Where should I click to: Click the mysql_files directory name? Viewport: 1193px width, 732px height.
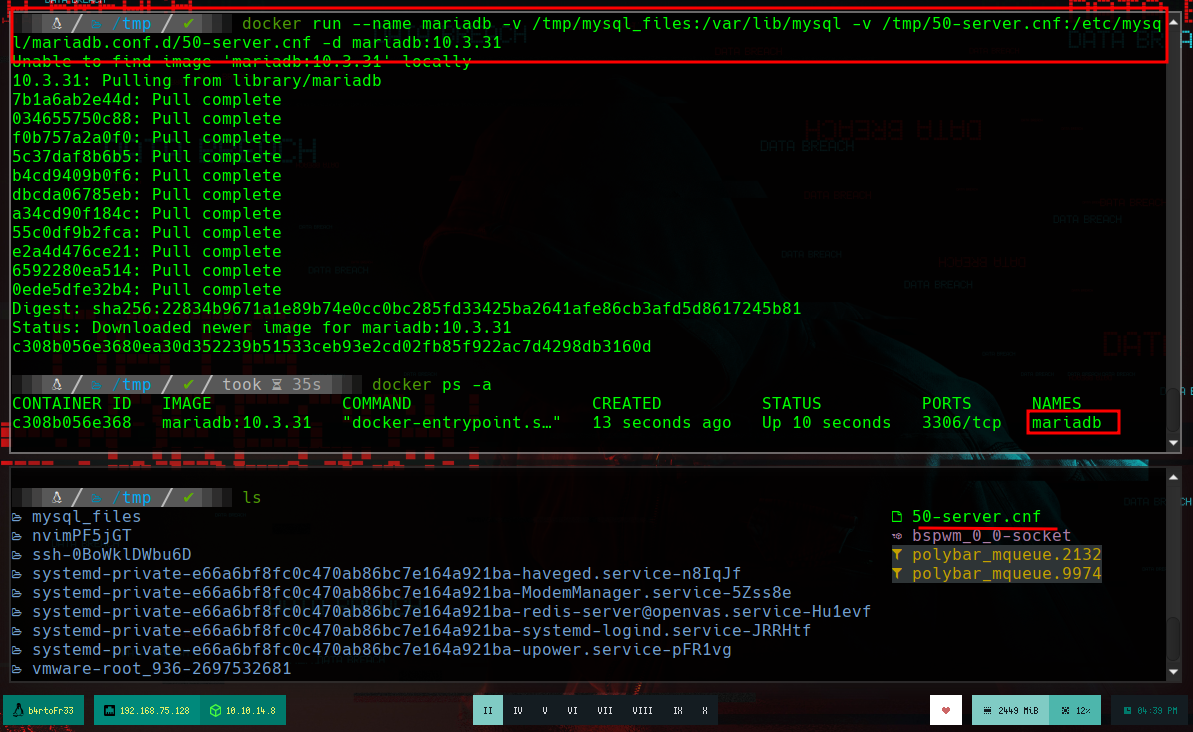[x=86, y=517]
